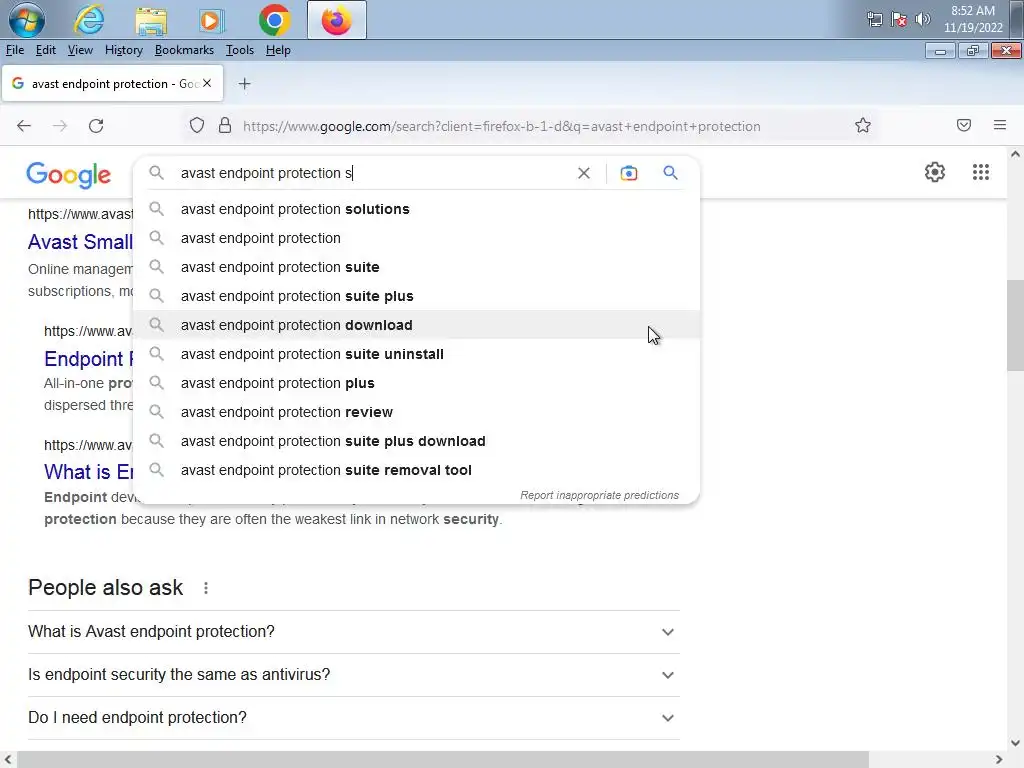Open the History menu
This screenshot has width=1024, height=768.
coord(123,50)
